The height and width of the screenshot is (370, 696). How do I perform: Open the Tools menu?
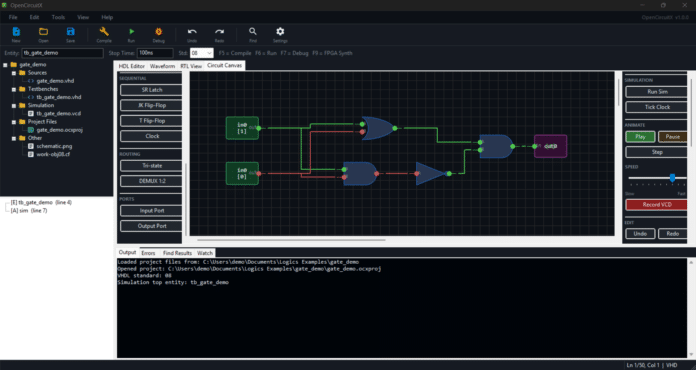[x=58, y=17]
